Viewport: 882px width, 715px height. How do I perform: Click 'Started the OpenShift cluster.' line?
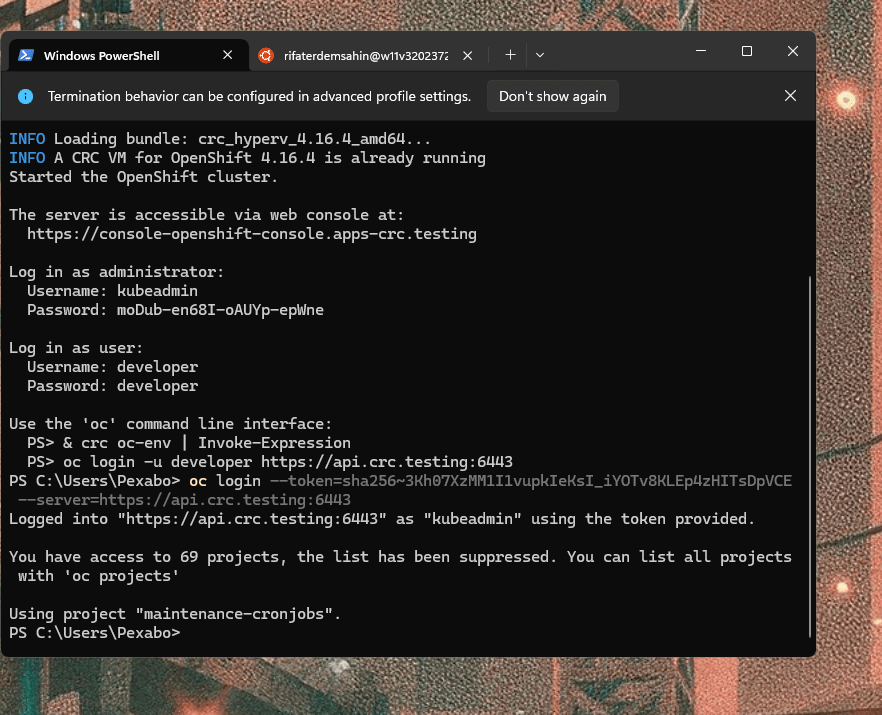click(143, 177)
